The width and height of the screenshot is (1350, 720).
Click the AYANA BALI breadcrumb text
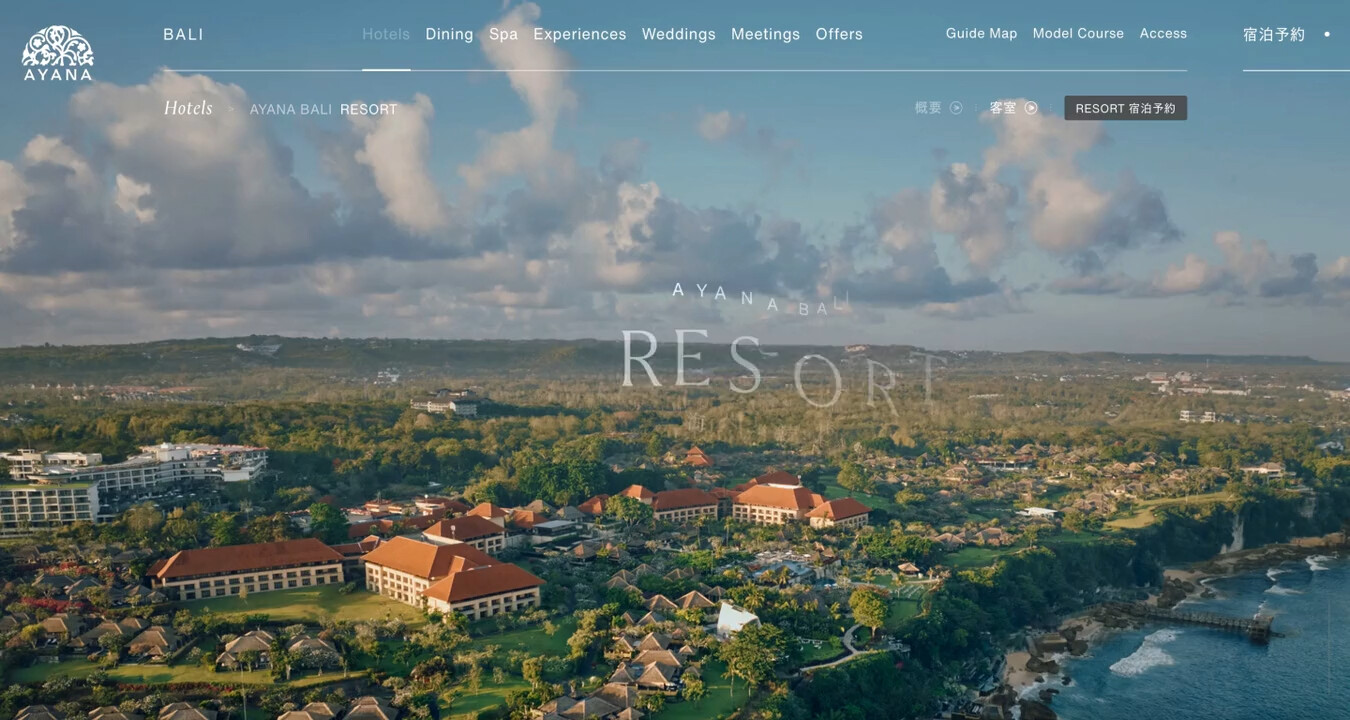[290, 109]
